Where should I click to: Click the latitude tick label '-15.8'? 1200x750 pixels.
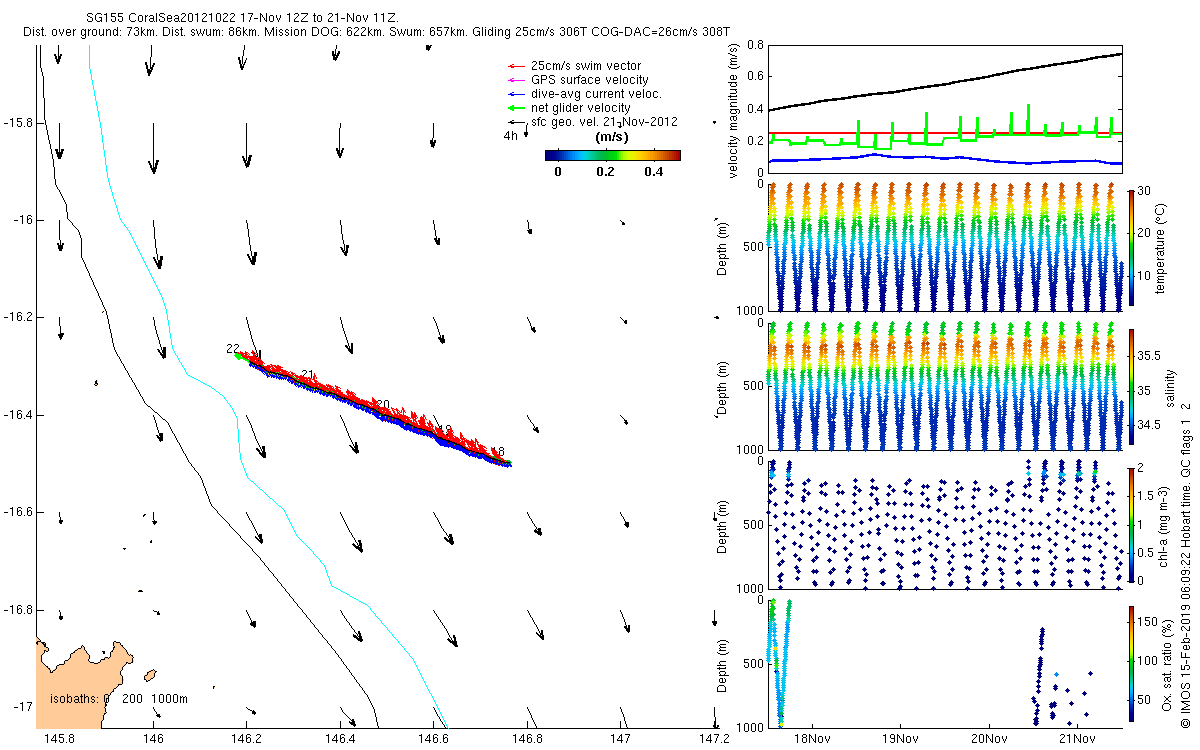tap(19, 122)
